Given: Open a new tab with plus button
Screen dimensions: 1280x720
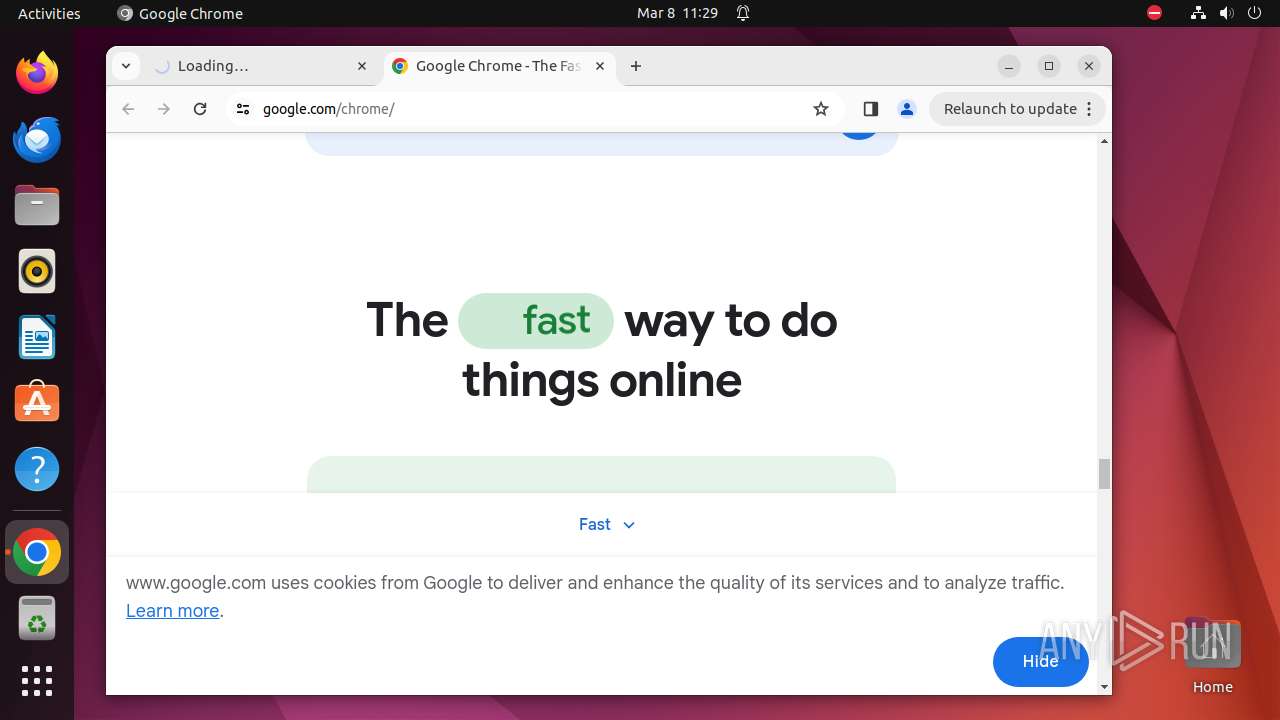Looking at the screenshot, I should [x=636, y=66].
